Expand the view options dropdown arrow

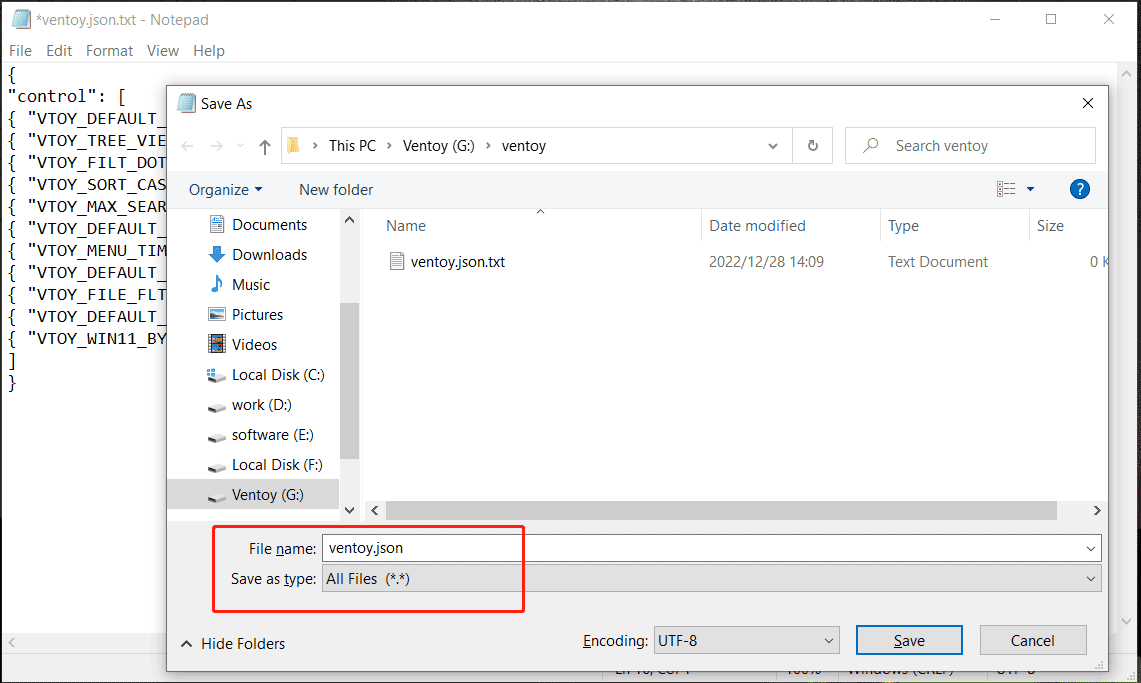(x=1030, y=189)
